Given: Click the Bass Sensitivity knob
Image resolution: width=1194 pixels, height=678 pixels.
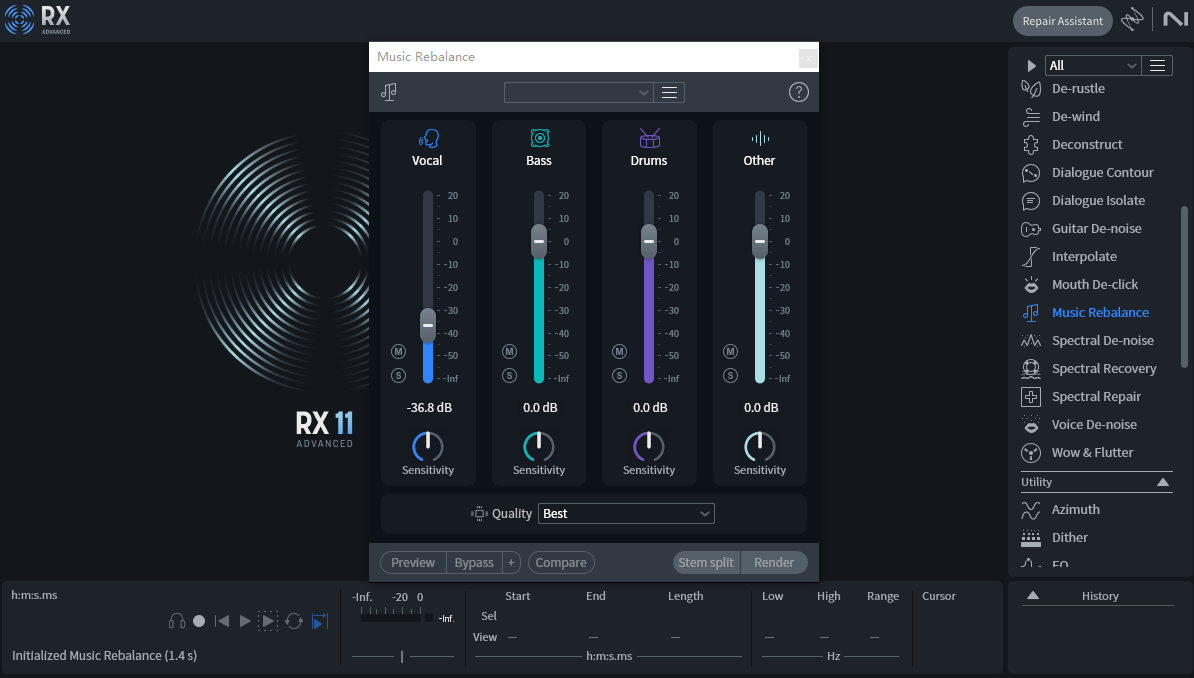Looking at the screenshot, I should click(539, 446).
